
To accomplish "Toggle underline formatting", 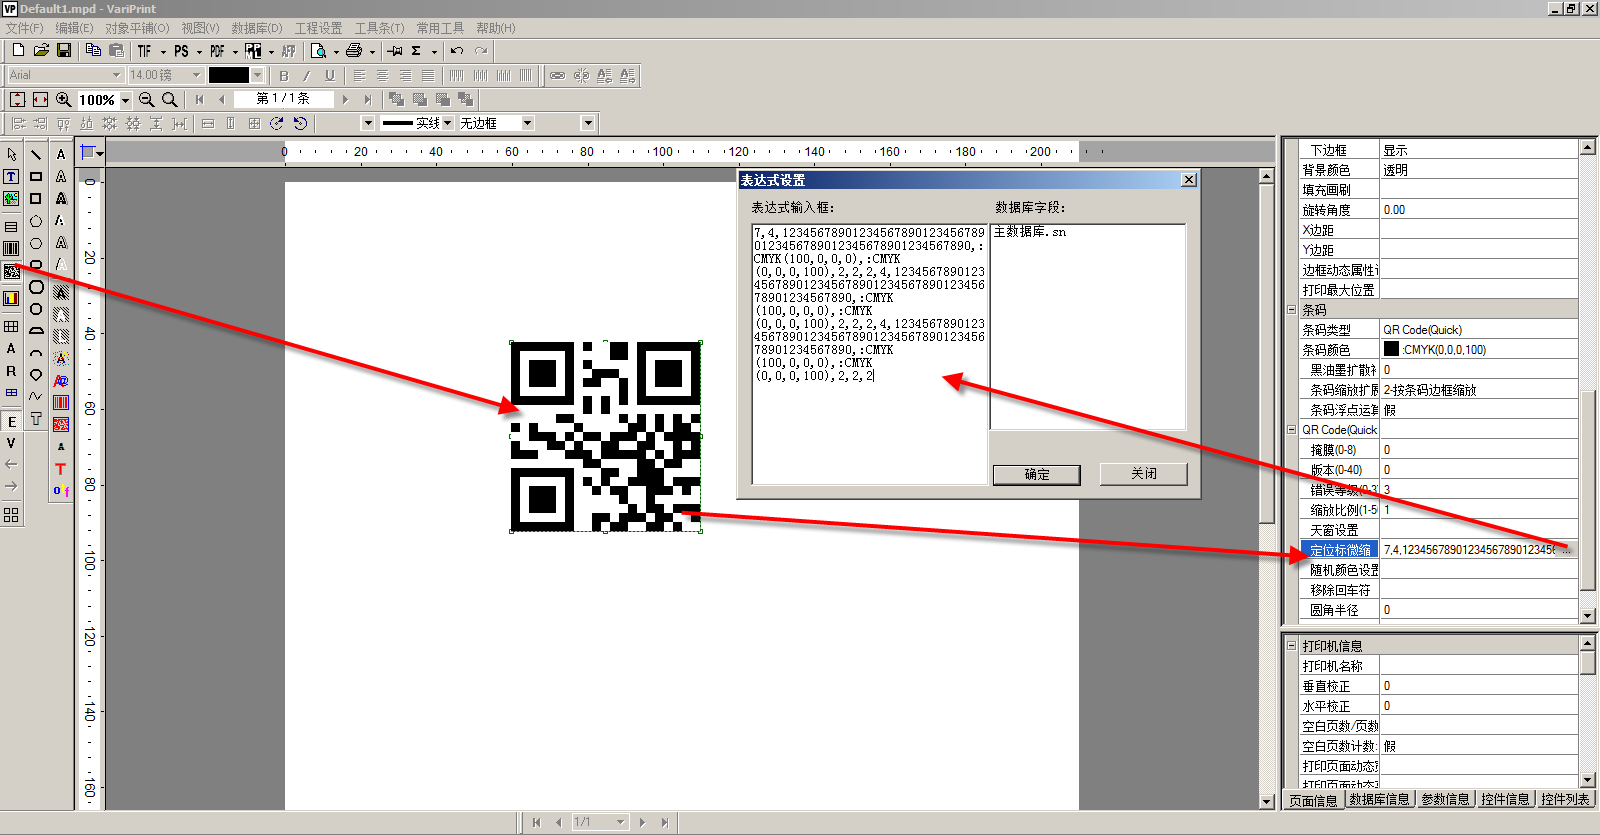I will 330,75.
